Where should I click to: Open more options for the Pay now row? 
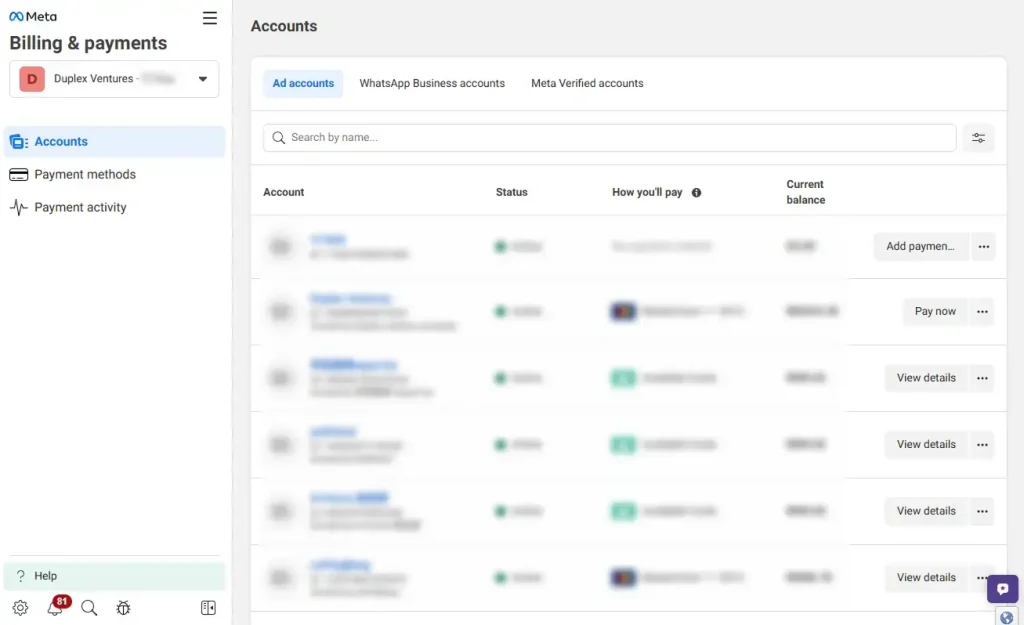982,312
